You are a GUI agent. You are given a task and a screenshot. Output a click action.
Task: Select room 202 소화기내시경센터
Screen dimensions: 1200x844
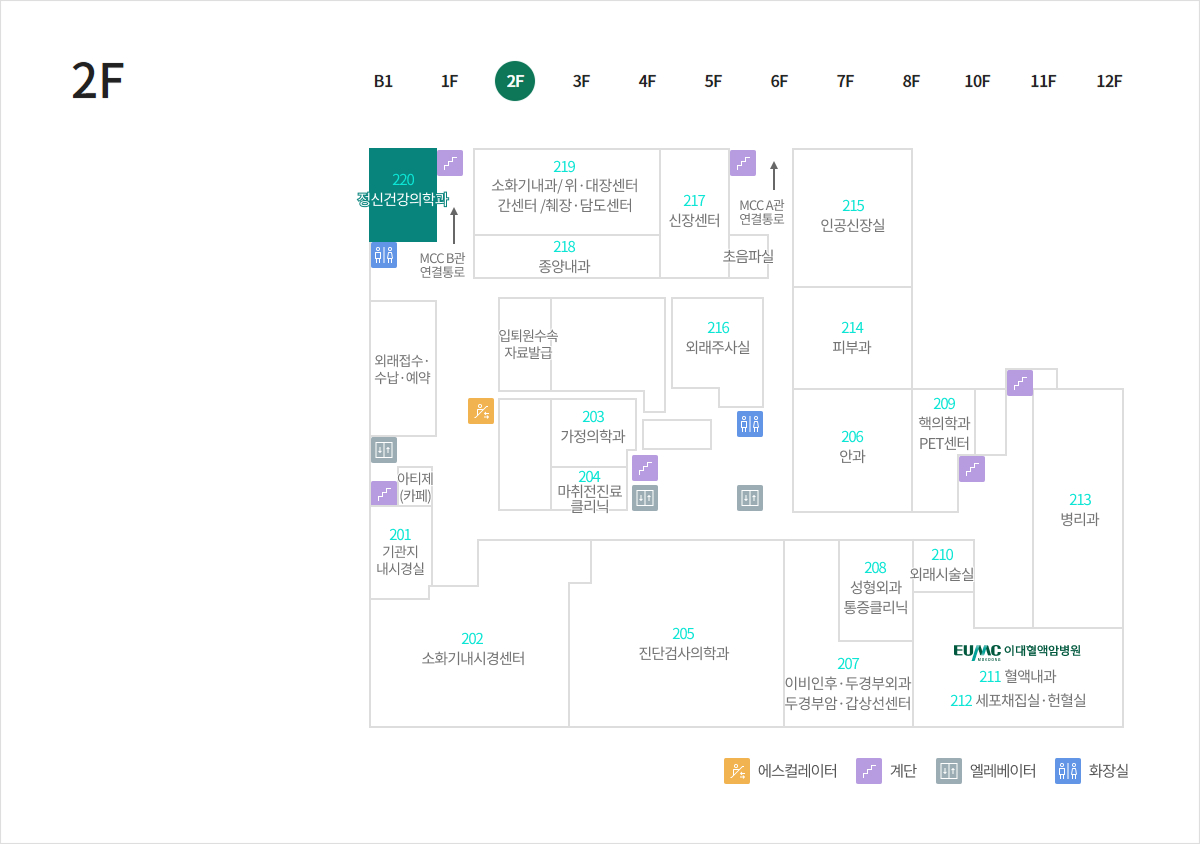472,649
